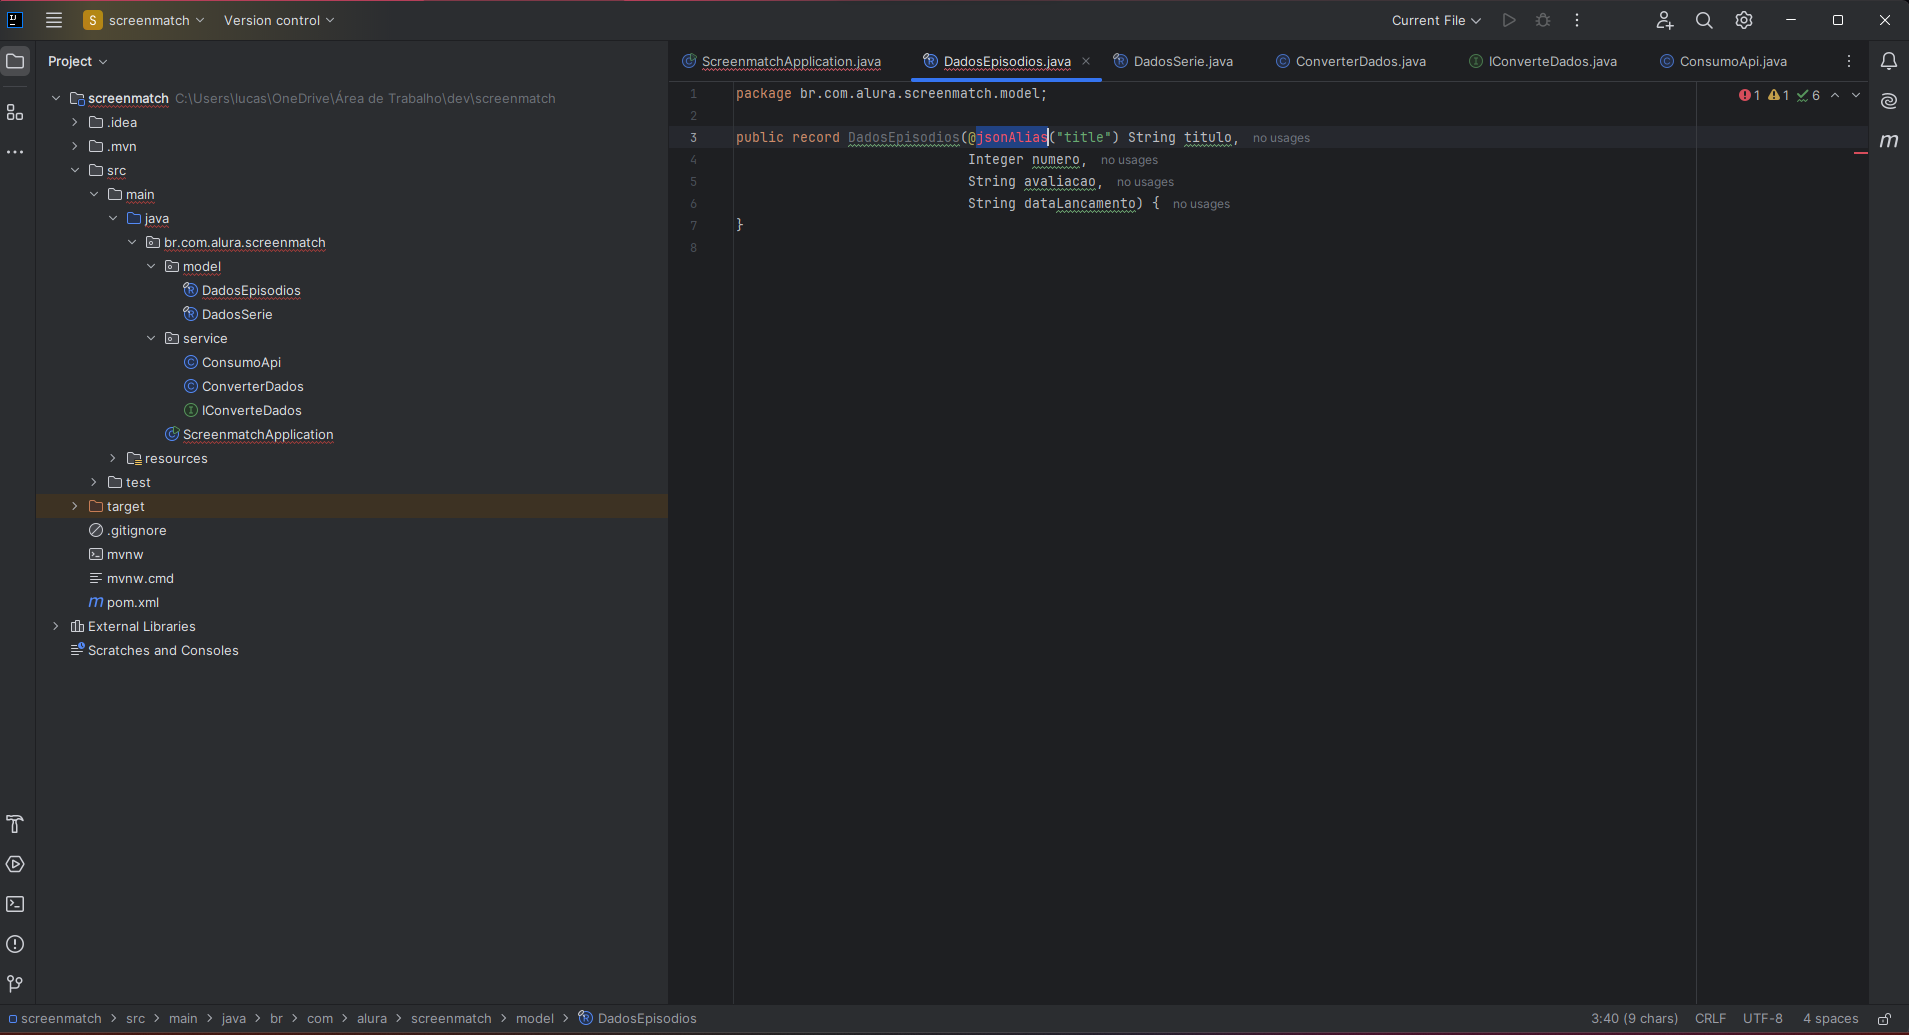This screenshot has width=1909, height=1035.
Task: Select ConverterDados class in tree
Action: pos(252,386)
